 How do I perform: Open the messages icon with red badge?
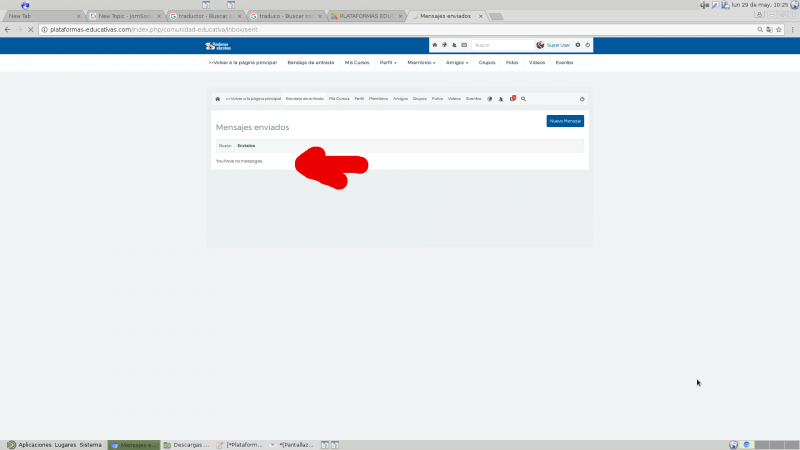coord(512,99)
